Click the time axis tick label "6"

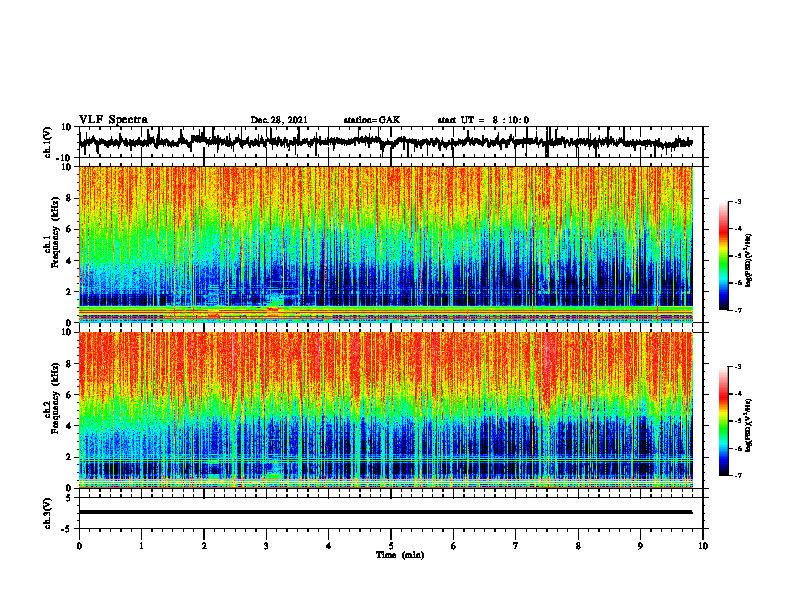click(454, 546)
